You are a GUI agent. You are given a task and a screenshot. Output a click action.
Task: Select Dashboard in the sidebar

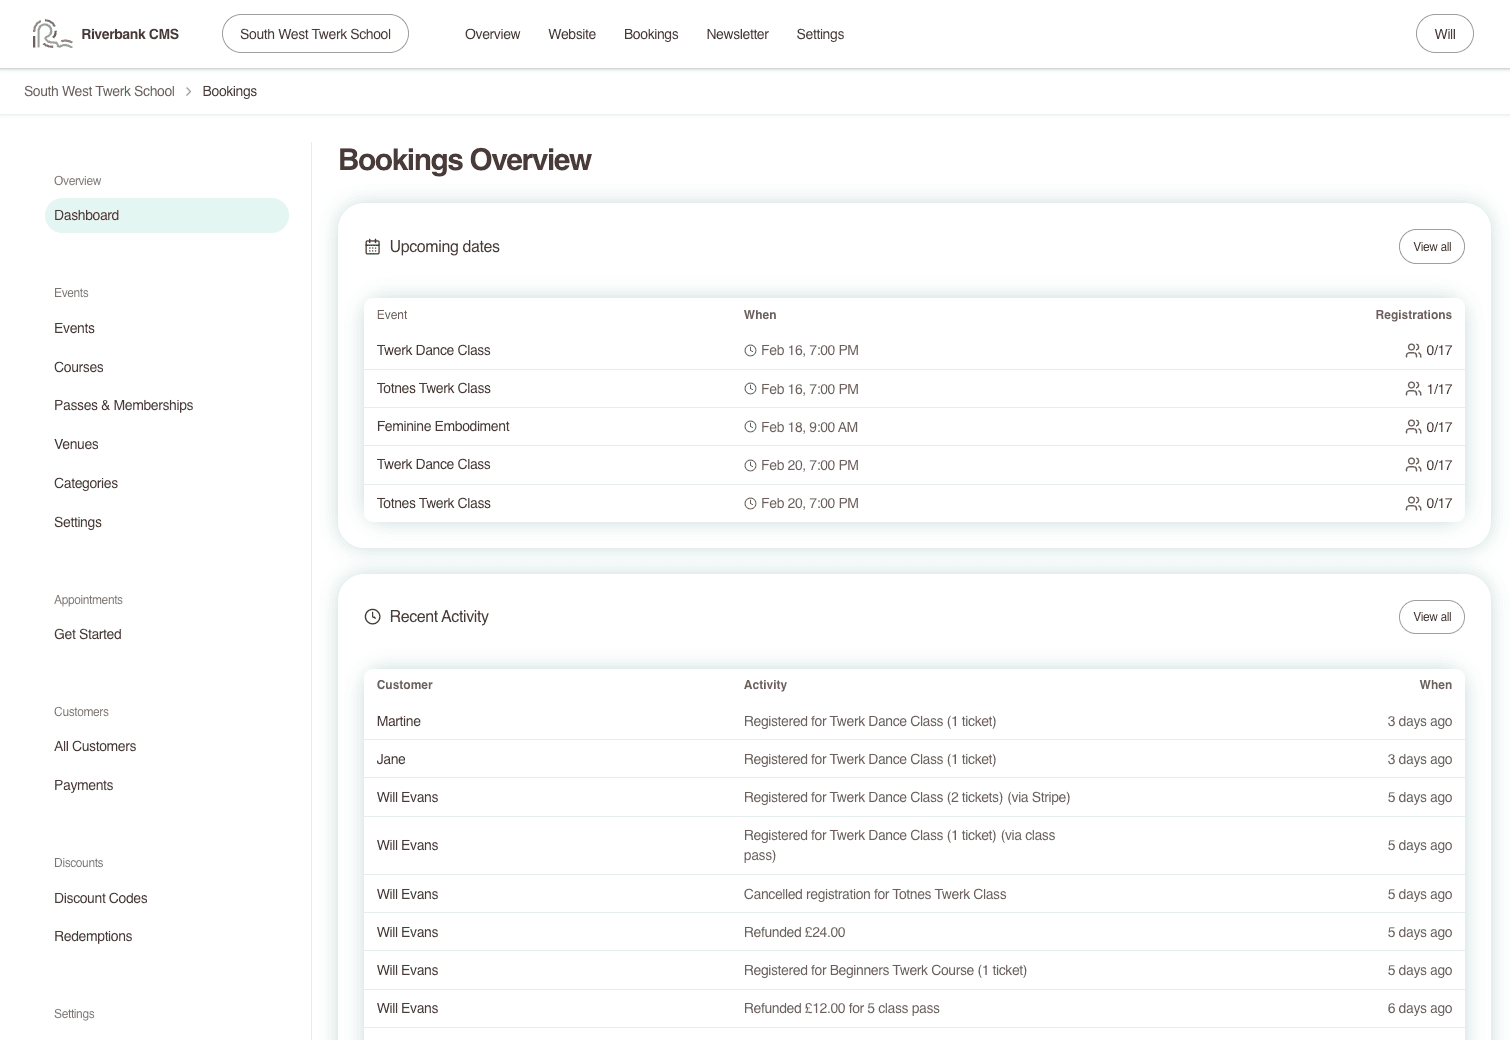86,215
